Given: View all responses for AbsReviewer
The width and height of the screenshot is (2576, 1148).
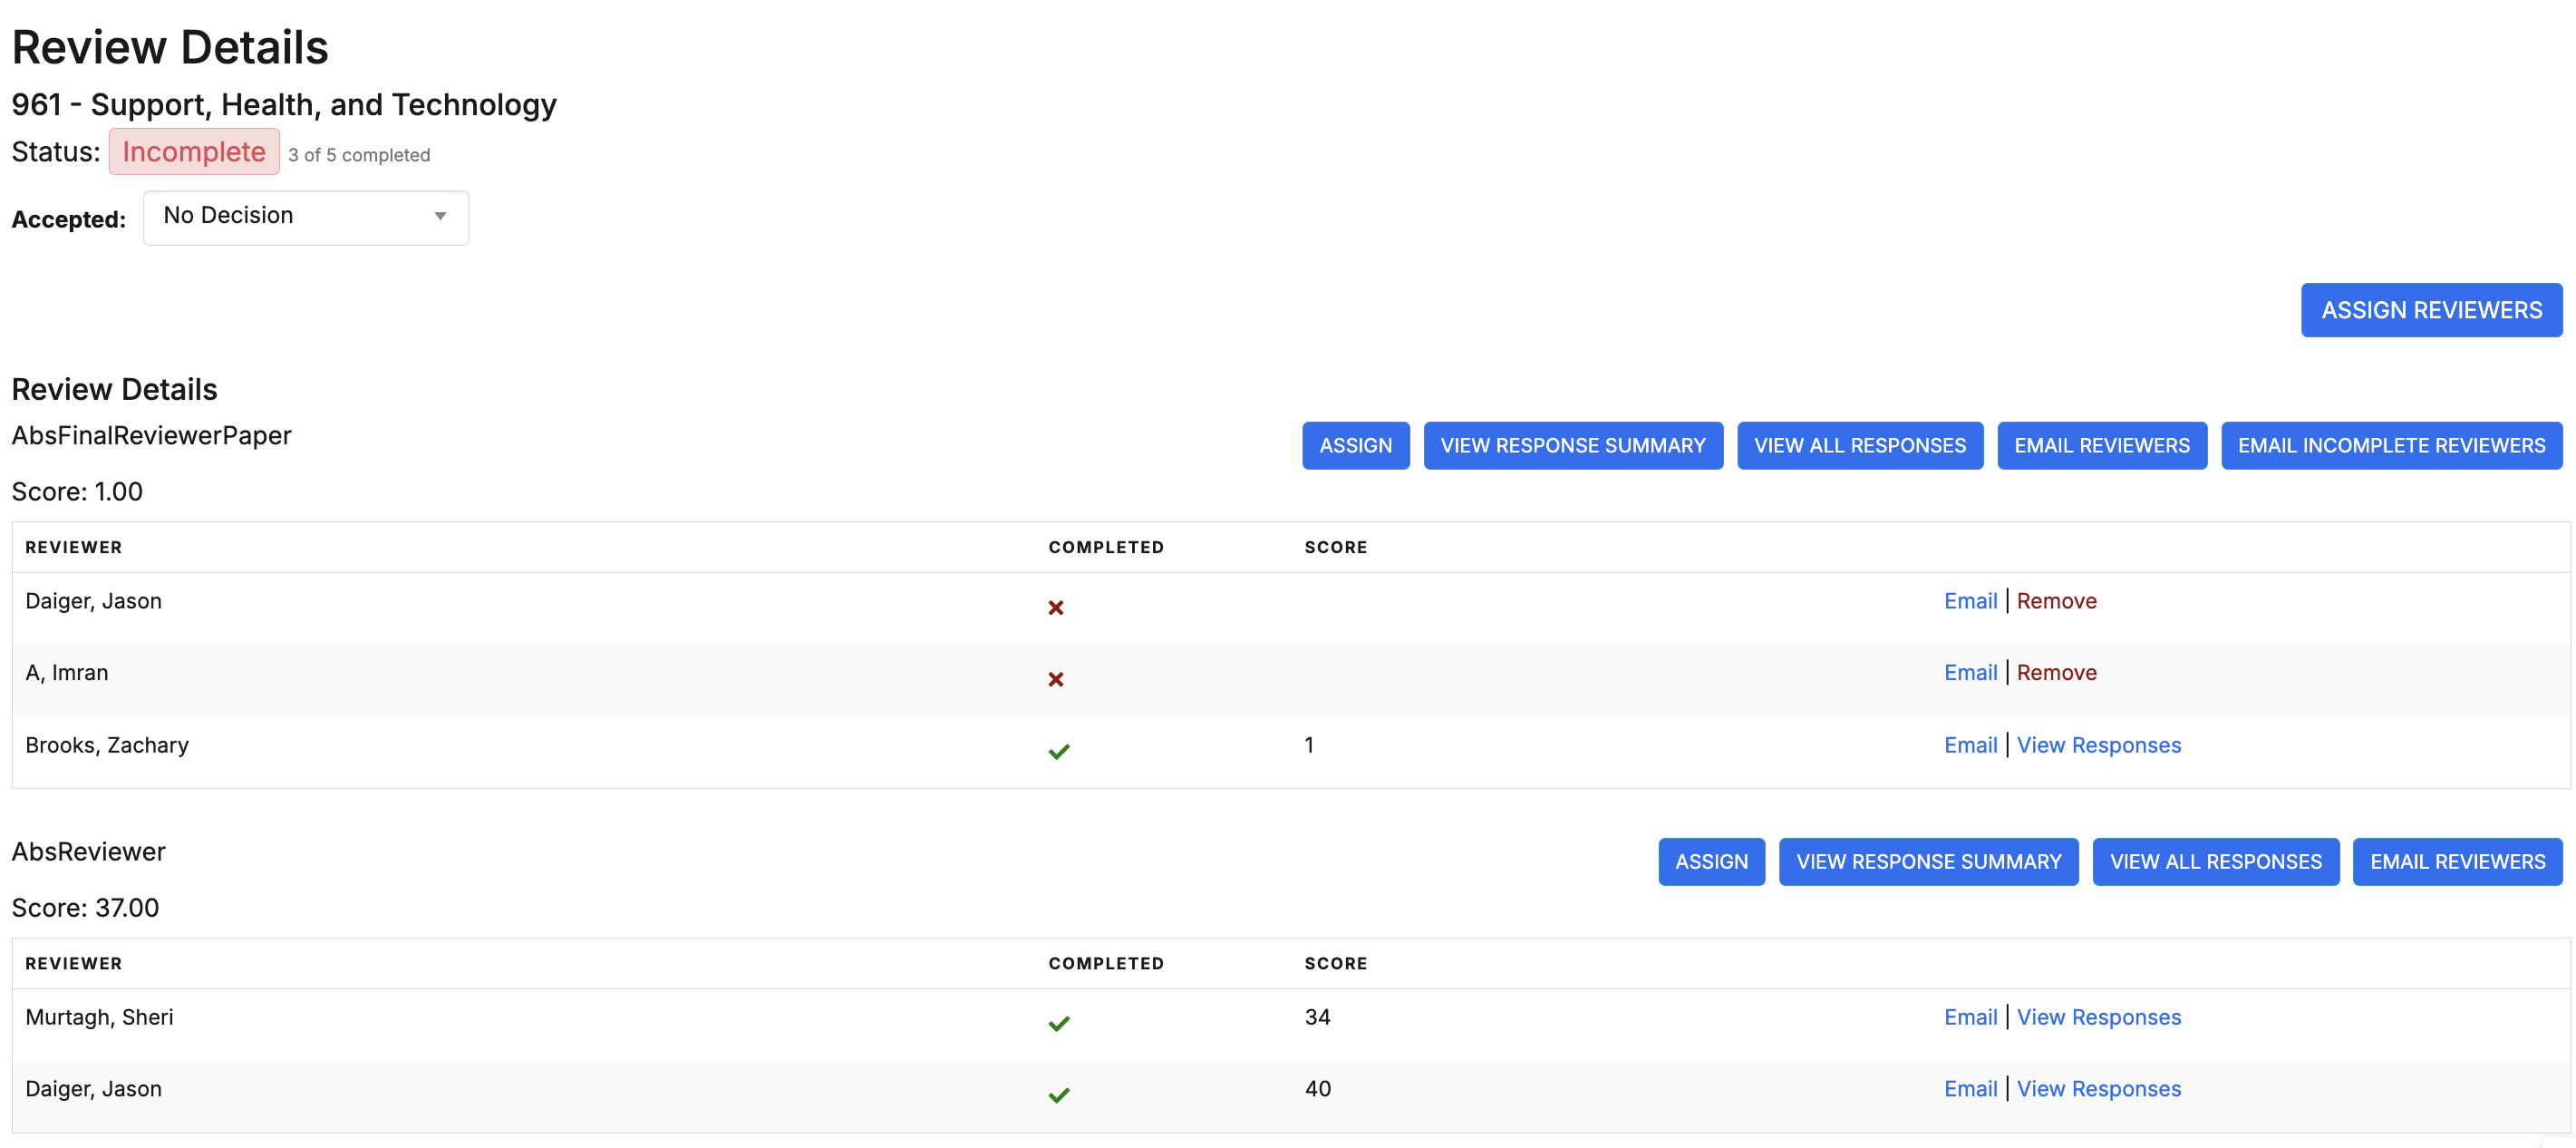Looking at the screenshot, I should coord(2215,862).
